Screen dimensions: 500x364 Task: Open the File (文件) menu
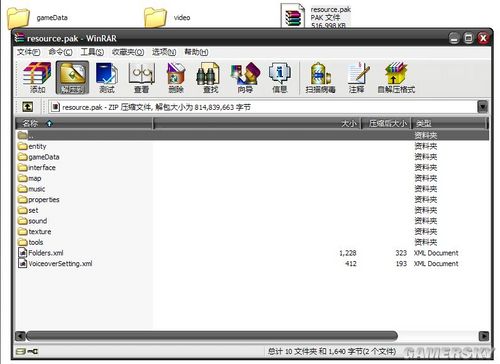pos(28,52)
